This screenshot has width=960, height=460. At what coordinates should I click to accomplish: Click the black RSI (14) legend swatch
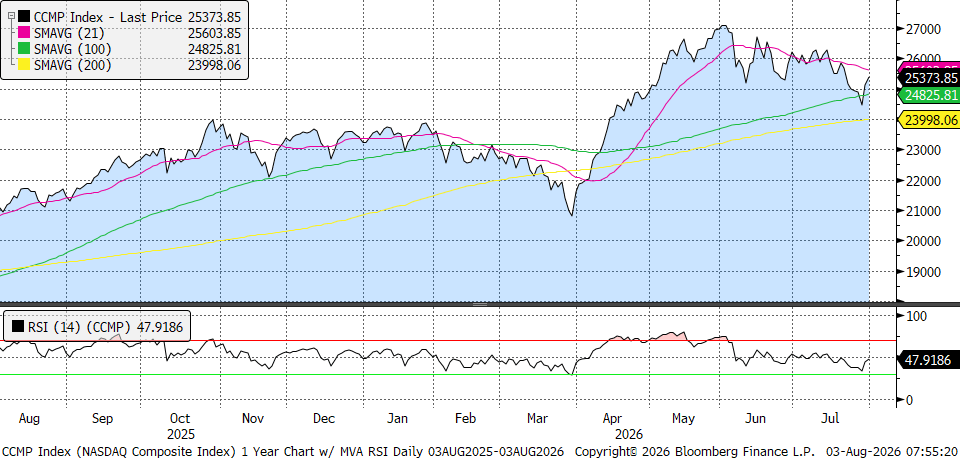19,328
